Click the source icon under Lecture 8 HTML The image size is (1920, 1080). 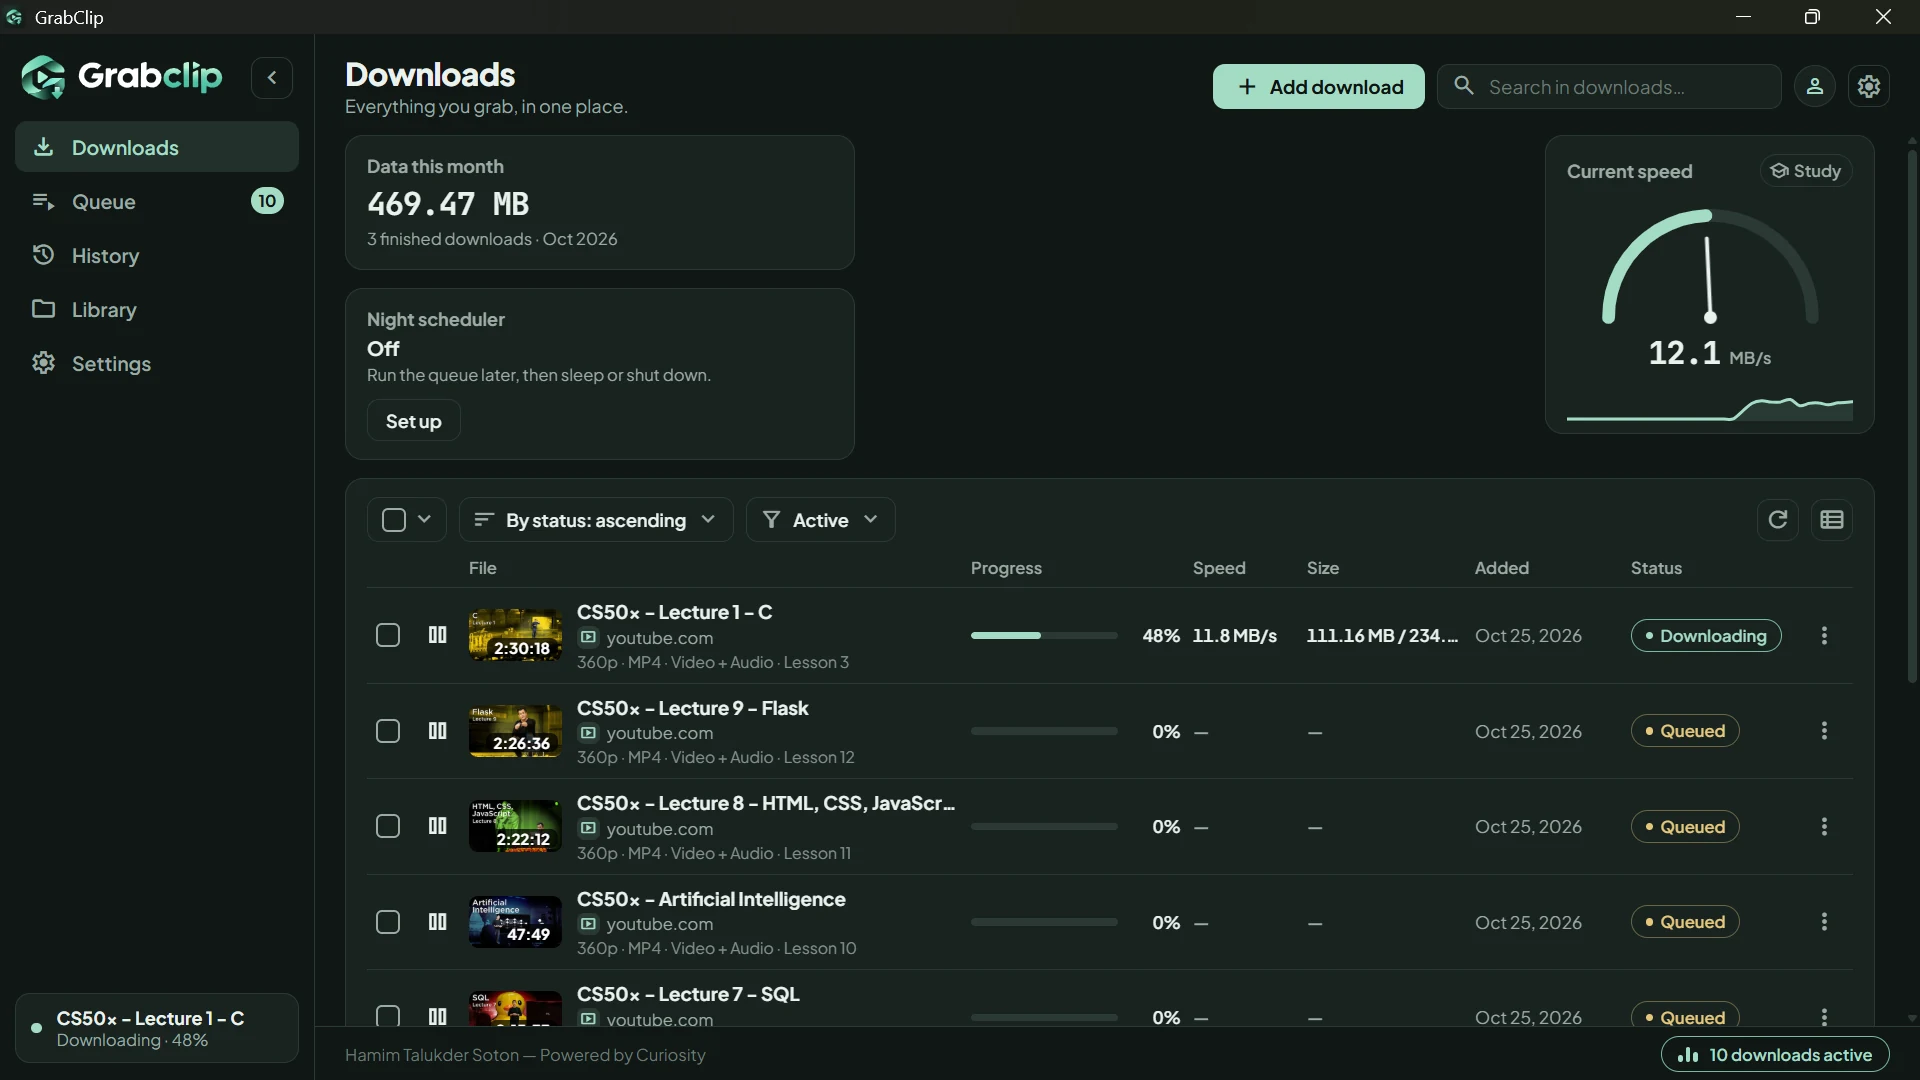[x=588, y=829]
